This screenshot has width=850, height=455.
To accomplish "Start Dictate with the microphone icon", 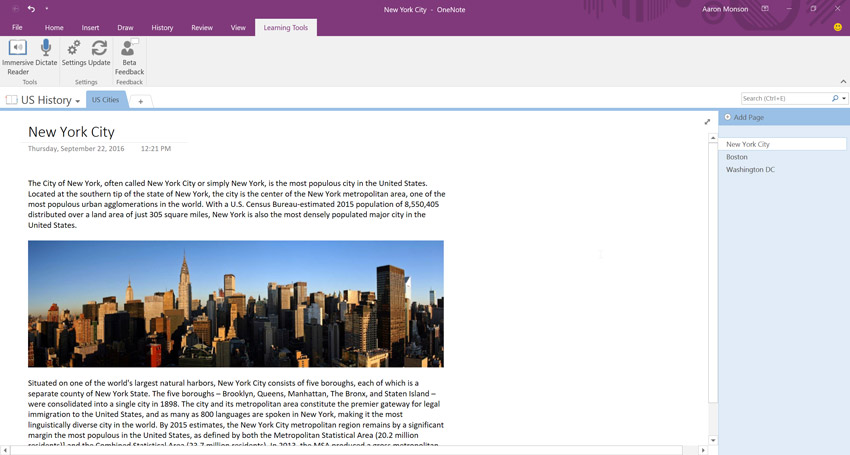I will click(46, 53).
